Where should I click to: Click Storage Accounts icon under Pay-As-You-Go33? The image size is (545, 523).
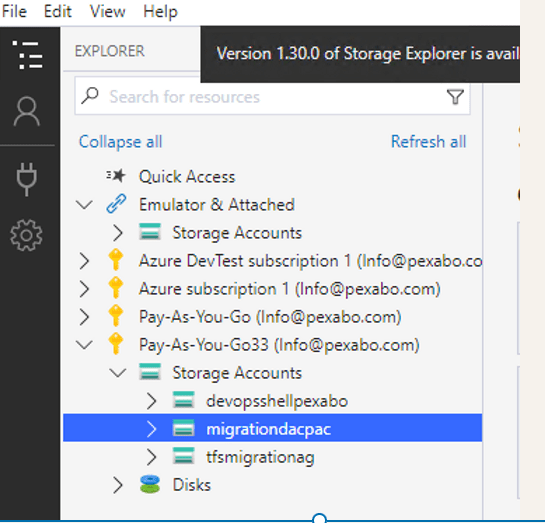click(150, 372)
